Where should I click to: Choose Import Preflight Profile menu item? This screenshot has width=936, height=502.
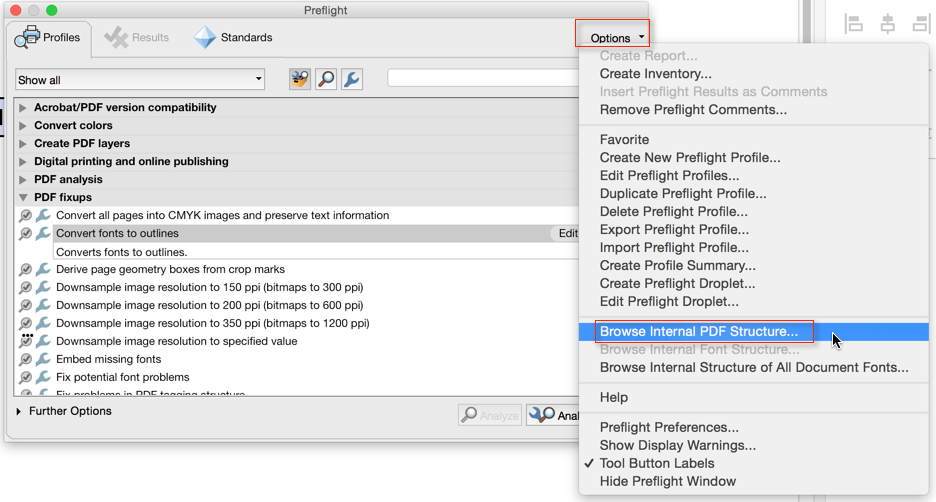[x=753, y=248]
